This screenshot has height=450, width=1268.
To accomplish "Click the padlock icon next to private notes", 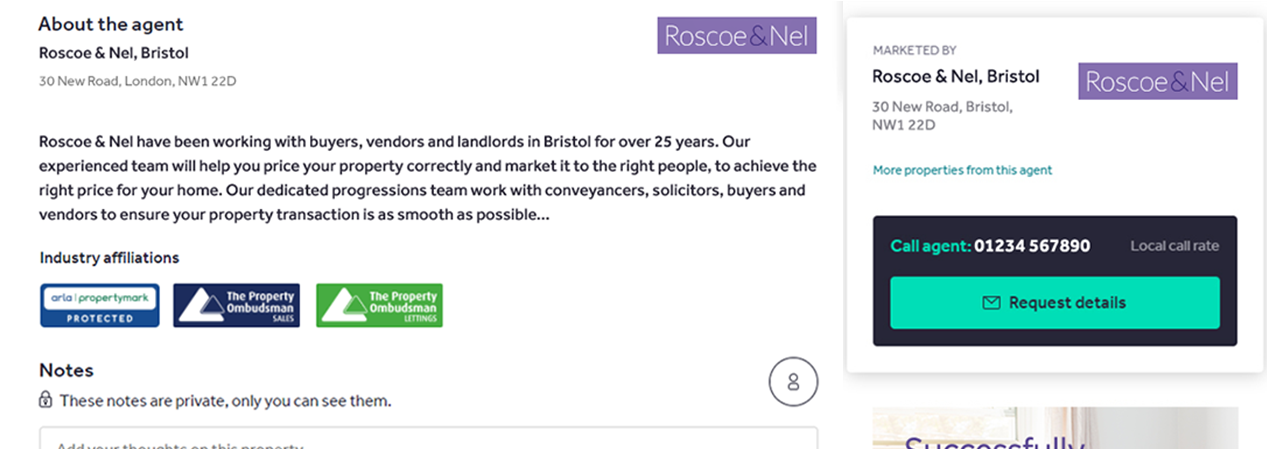I will [x=46, y=400].
